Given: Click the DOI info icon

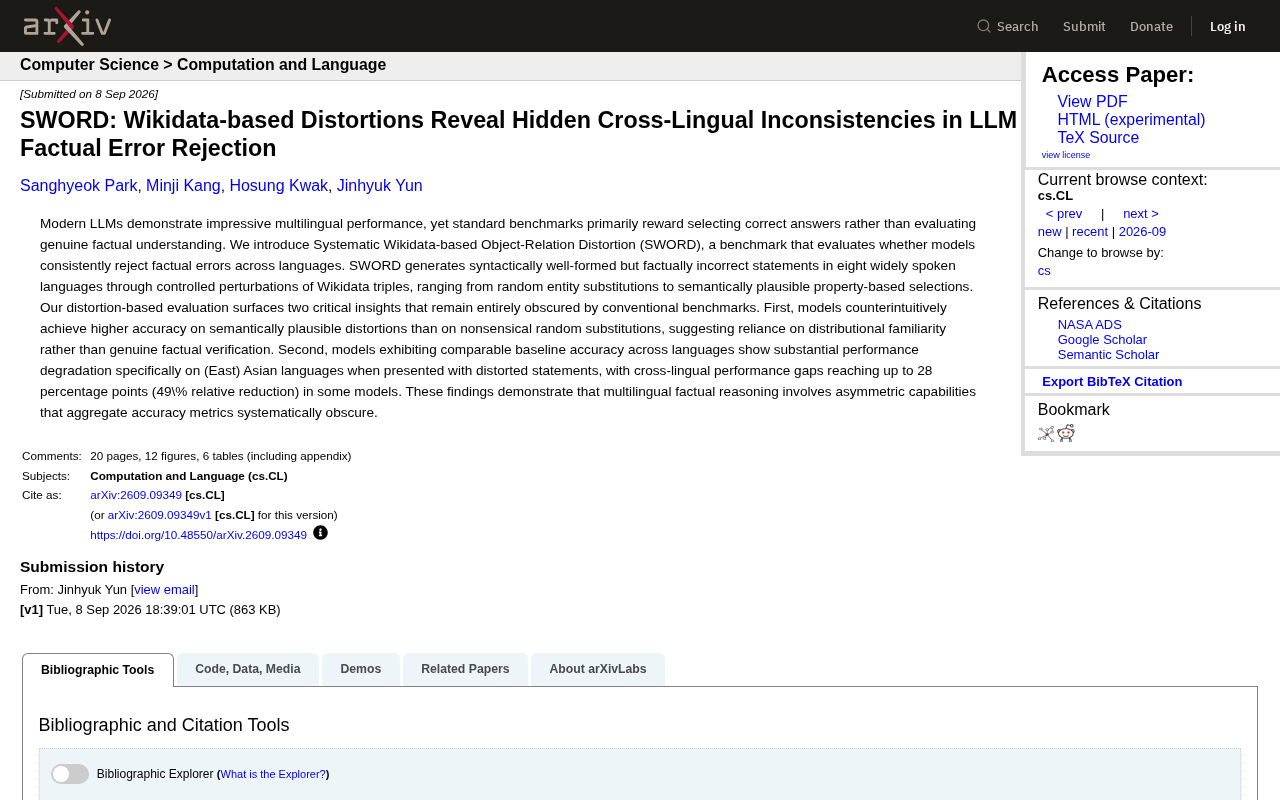Looking at the screenshot, I should 320,533.
